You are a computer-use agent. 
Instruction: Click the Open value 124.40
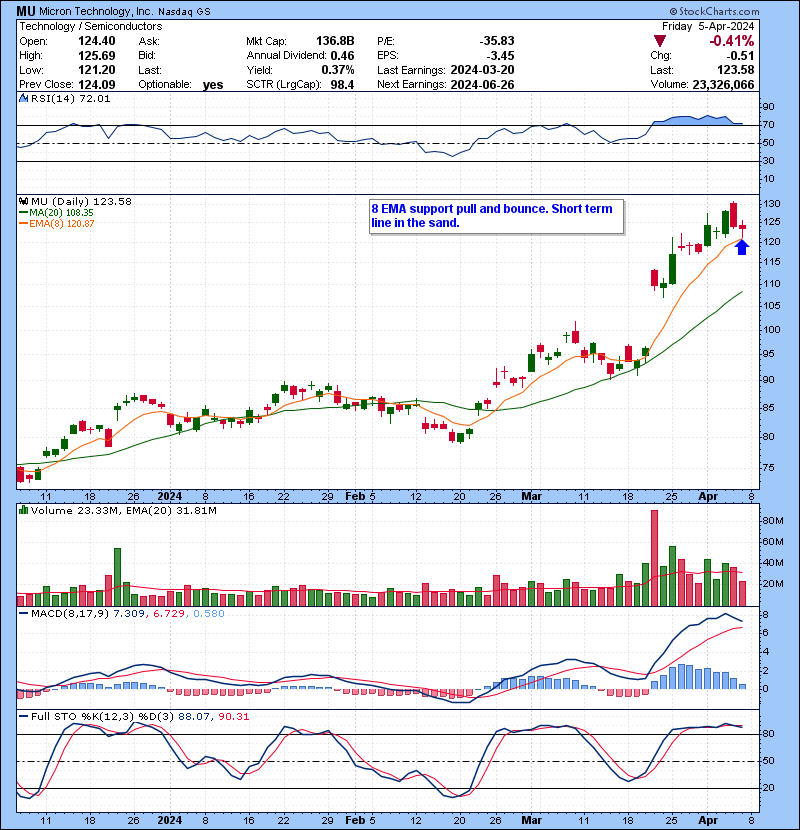coord(97,41)
